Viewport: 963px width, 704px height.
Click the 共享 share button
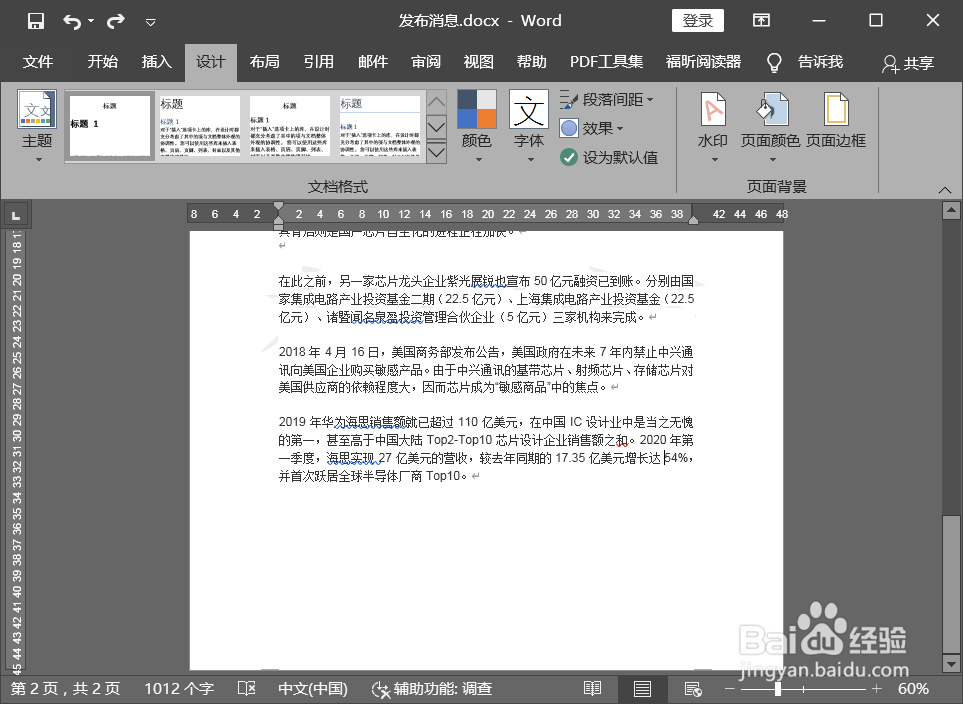click(x=908, y=63)
